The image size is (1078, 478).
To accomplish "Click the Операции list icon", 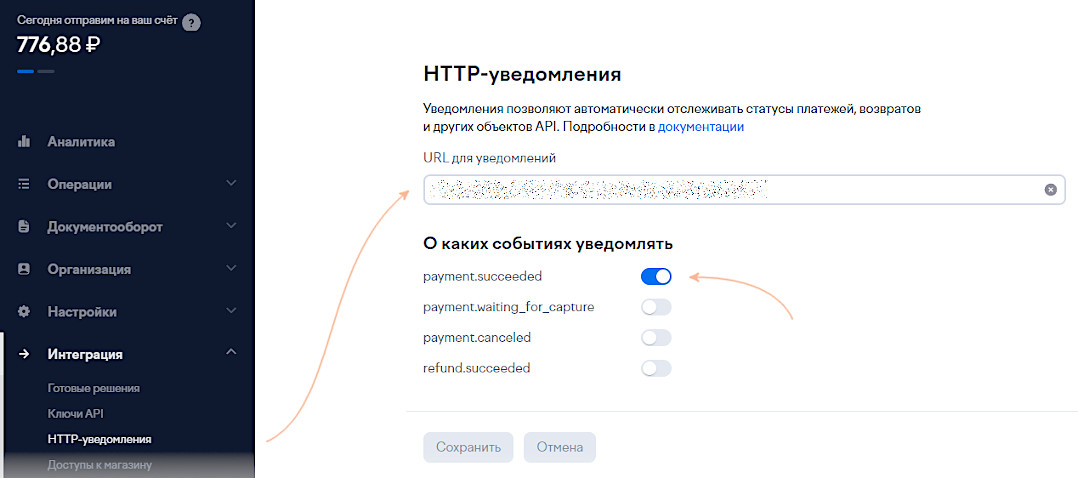I will [x=24, y=184].
